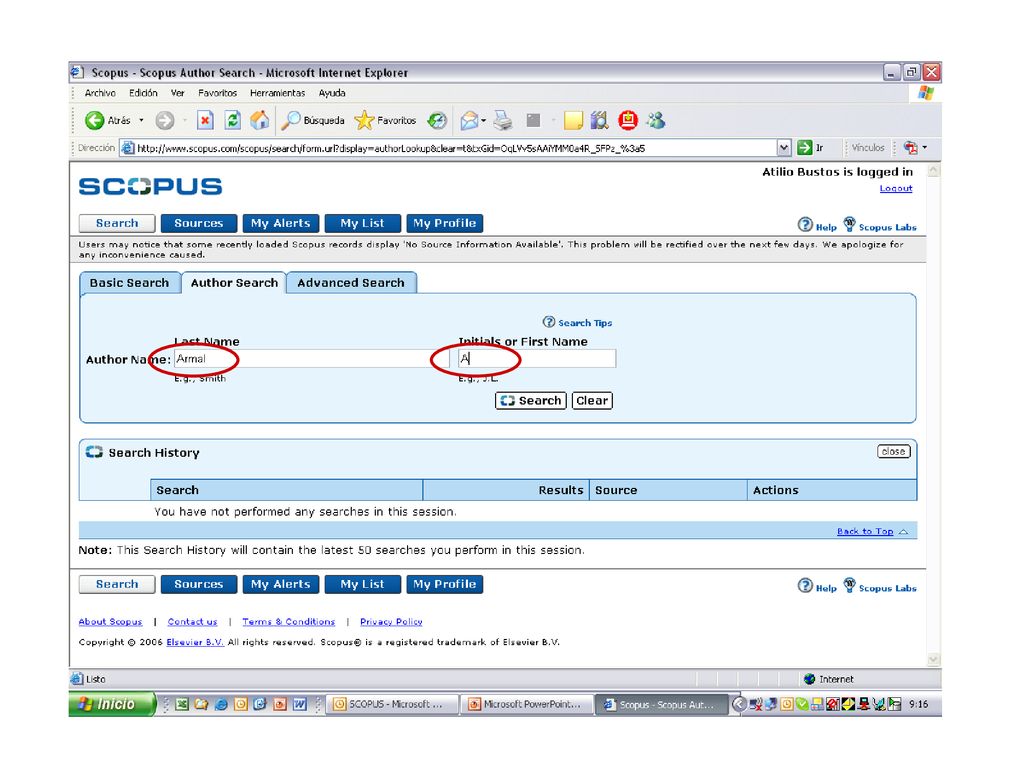Click the grey forward arrow icon
Viewport: 1024px width, 768px height.
165,120
